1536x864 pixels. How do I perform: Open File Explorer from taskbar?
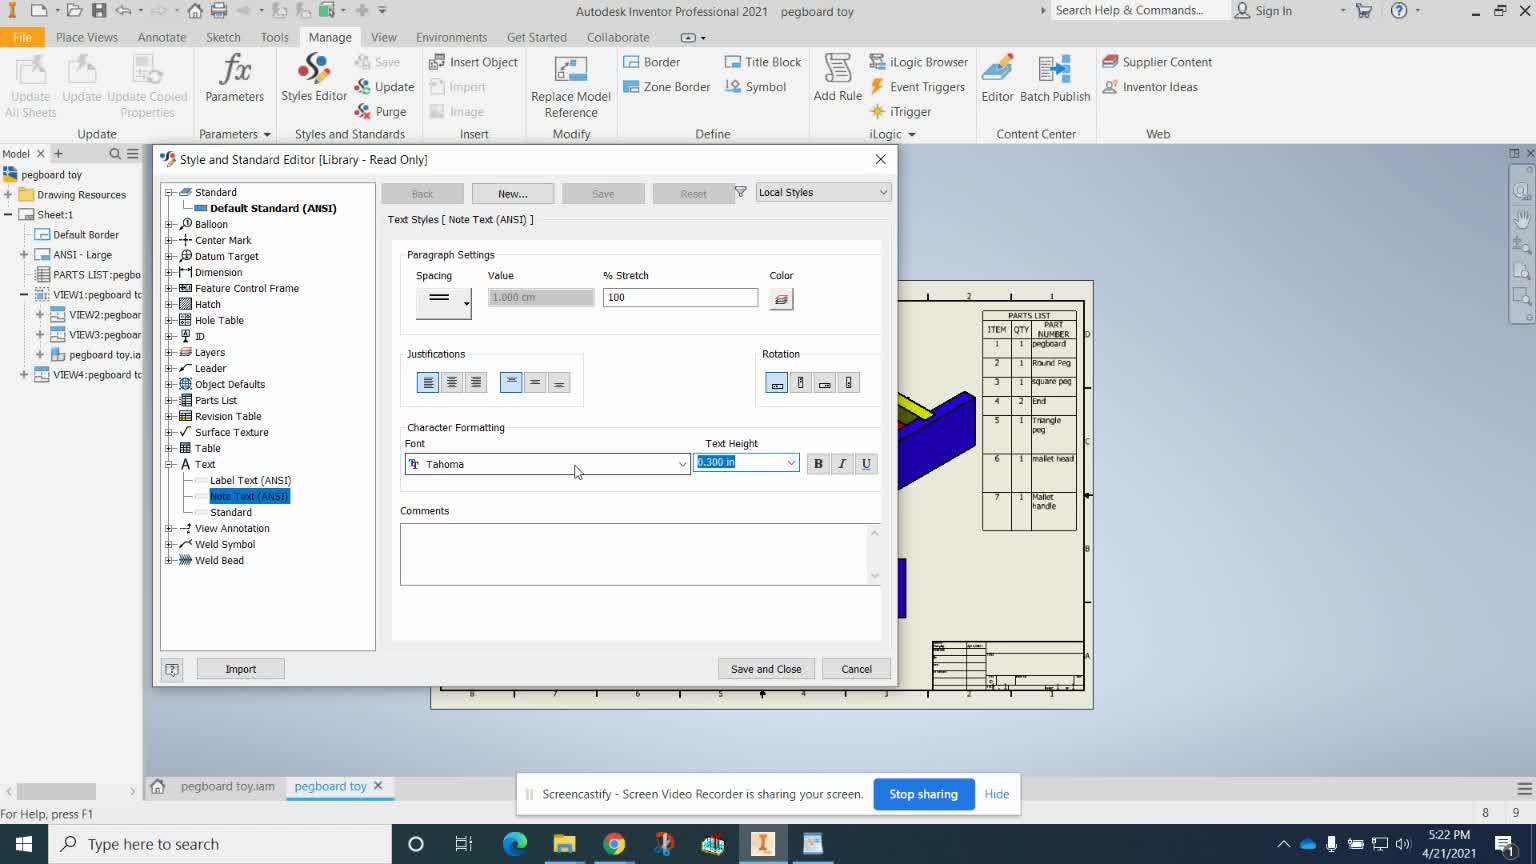coord(564,844)
